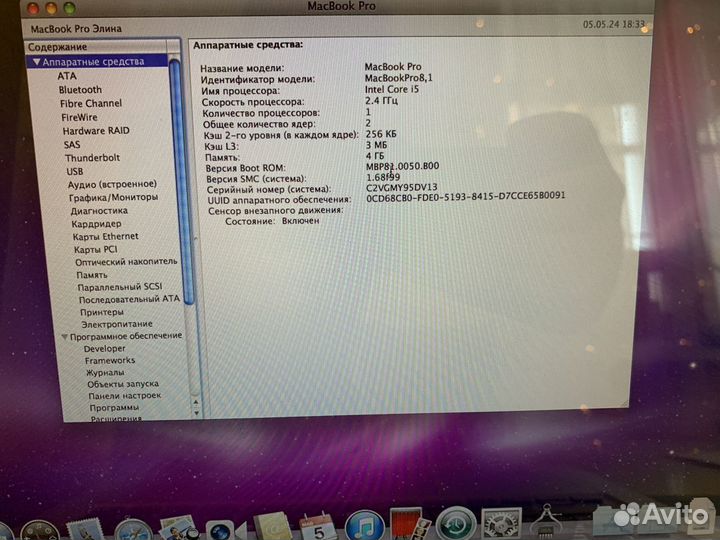Image resolution: width=720 pixels, height=540 pixels.
Task: Select Карты Ethernet entry
Action: 105,236
